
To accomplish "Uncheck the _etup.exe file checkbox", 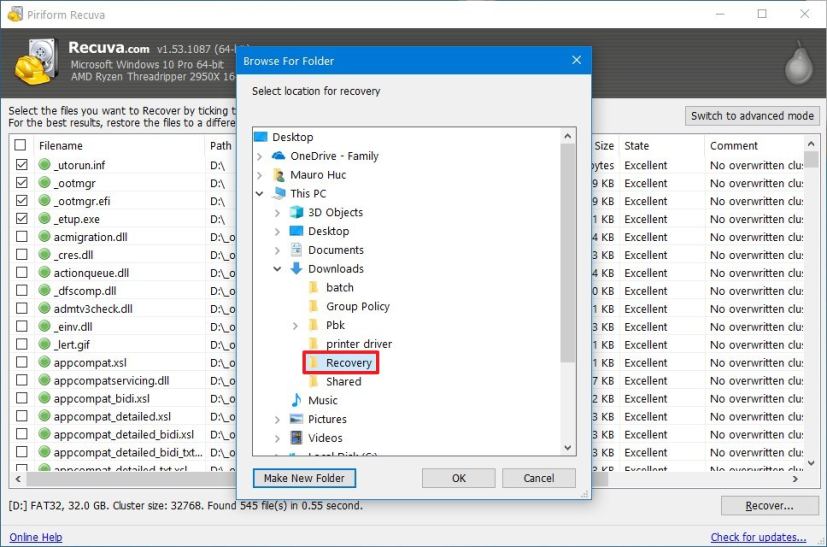I will point(22,218).
